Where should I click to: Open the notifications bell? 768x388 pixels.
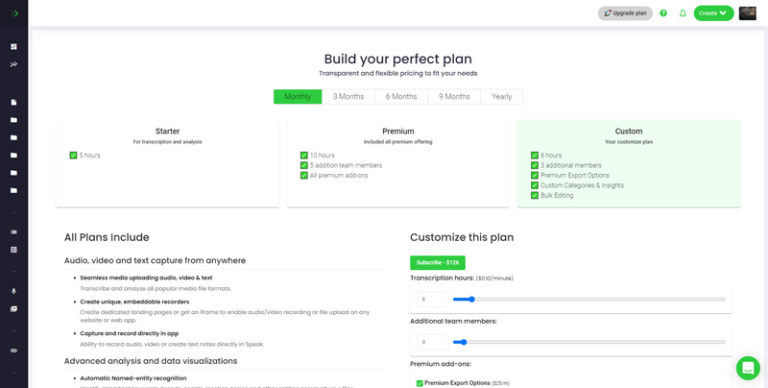point(683,13)
